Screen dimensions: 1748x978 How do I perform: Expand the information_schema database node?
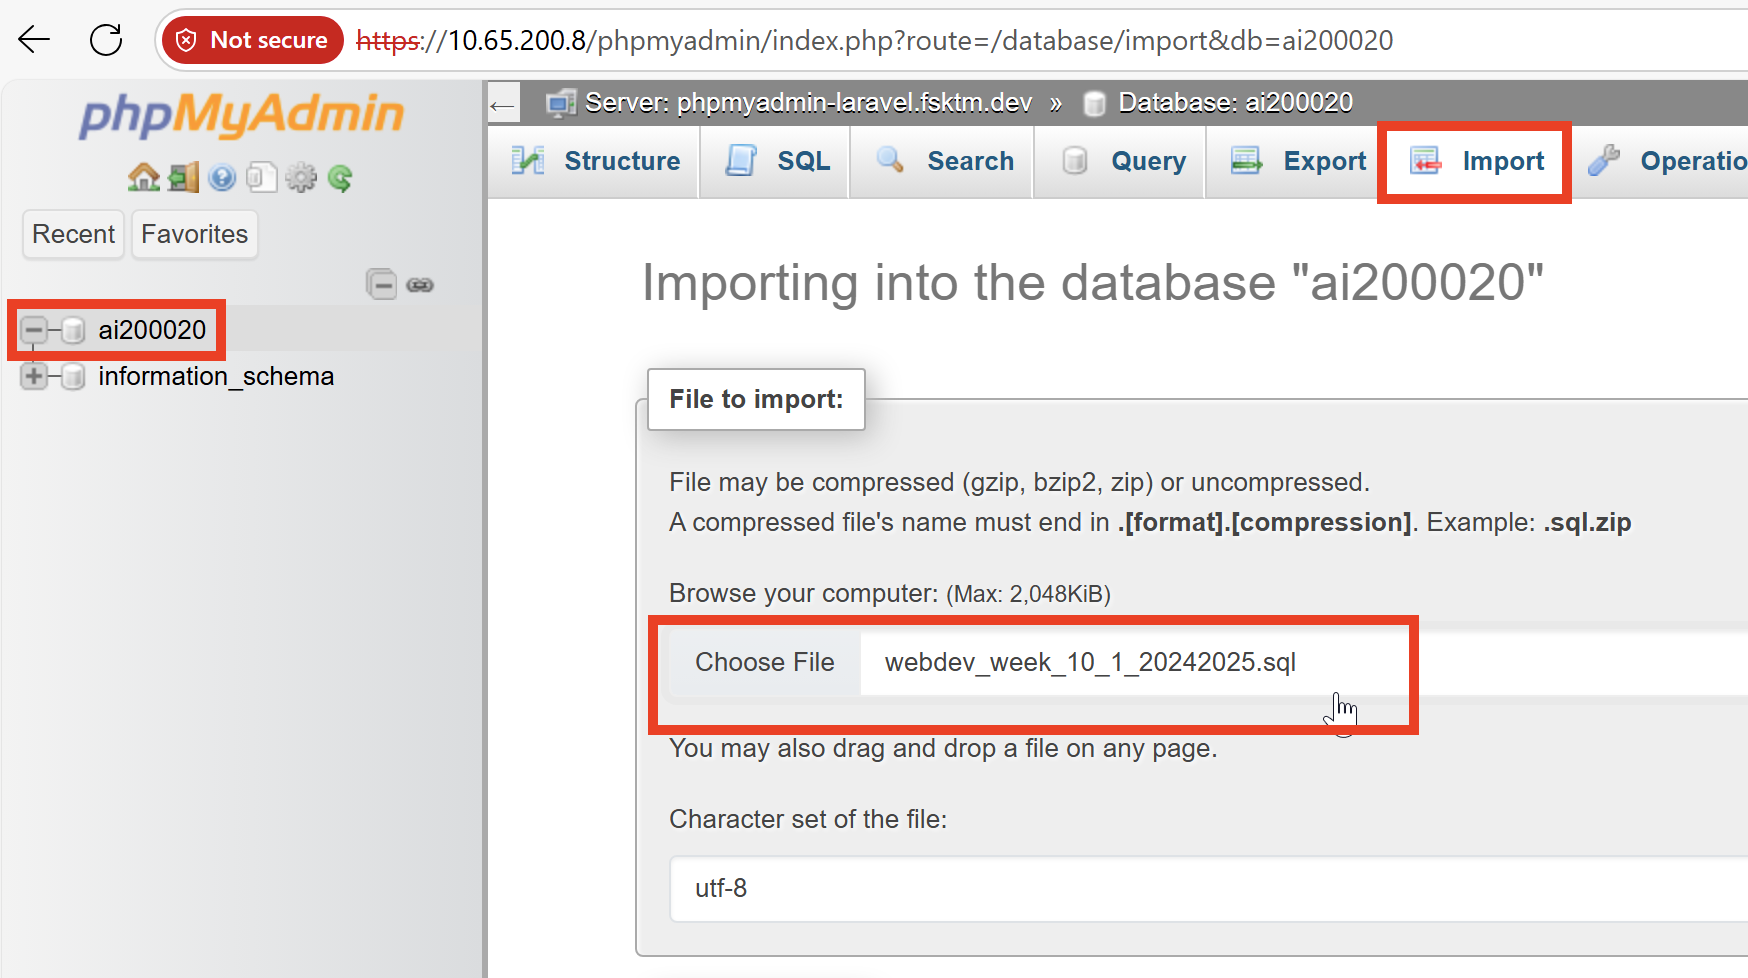coord(33,377)
